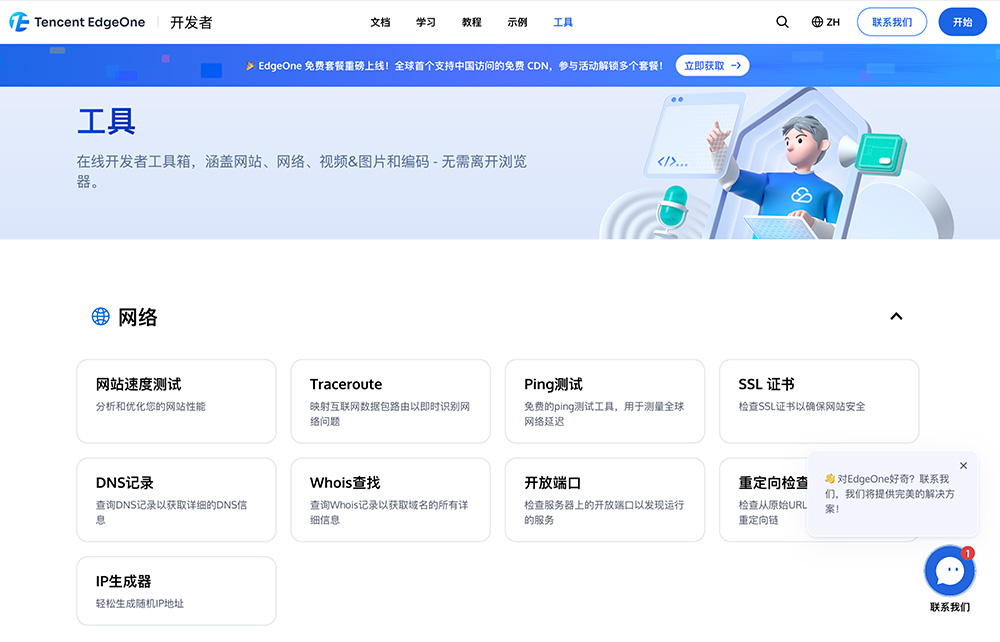1000x642 pixels.
Task: Open the Traceroute tool
Action: click(x=390, y=399)
